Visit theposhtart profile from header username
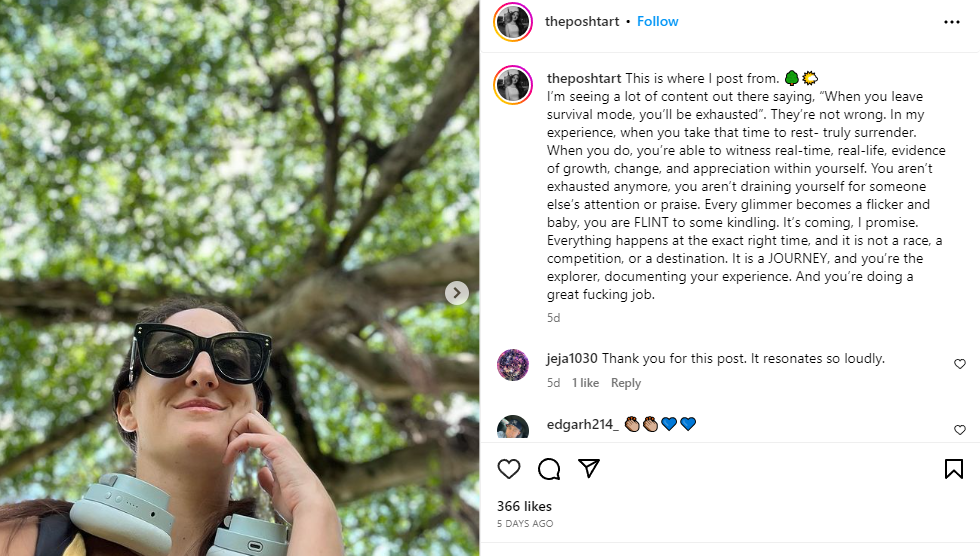980x556 pixels. (x=581, y=22)
